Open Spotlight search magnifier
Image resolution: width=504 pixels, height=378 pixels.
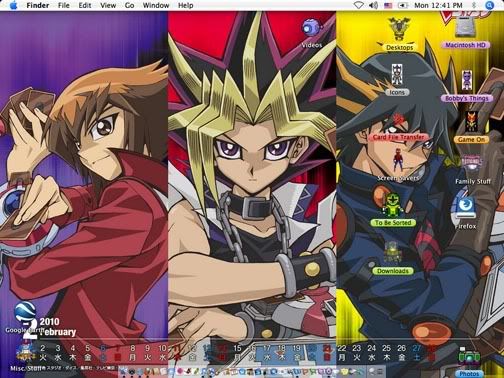click(x=489, y=5)
